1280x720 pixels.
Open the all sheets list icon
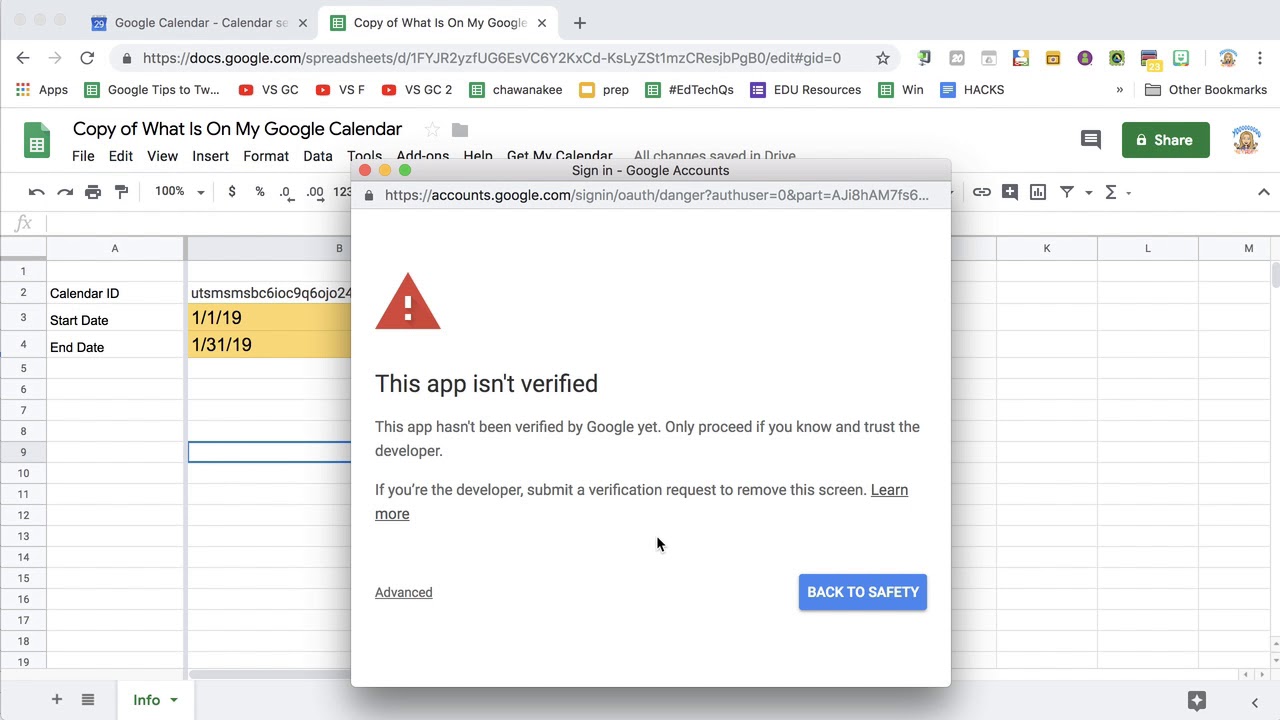(x=88, y=700)
